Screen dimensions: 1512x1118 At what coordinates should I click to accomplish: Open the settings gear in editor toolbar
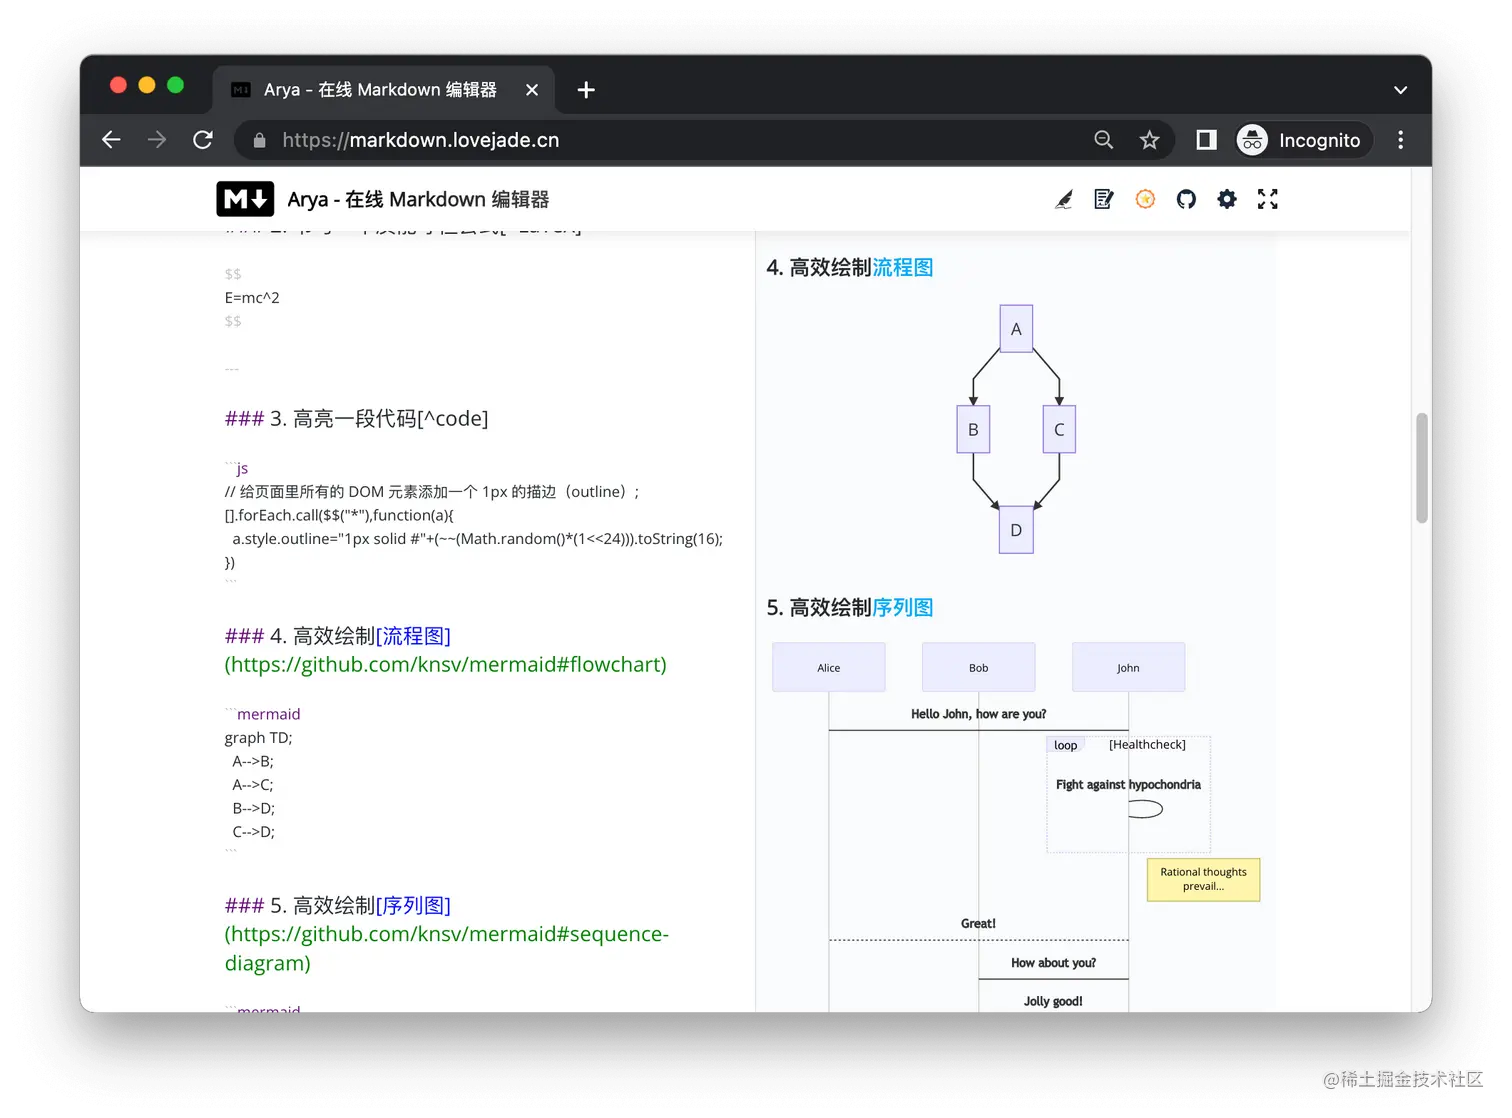[x=1226, y=199]
